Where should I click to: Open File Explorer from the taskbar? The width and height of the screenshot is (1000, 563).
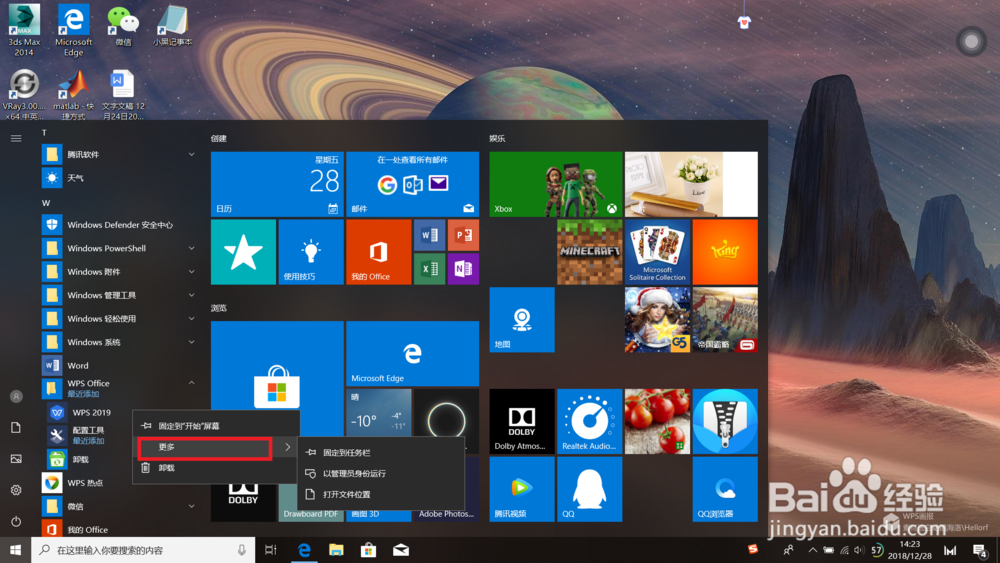(x=336, y=550)
